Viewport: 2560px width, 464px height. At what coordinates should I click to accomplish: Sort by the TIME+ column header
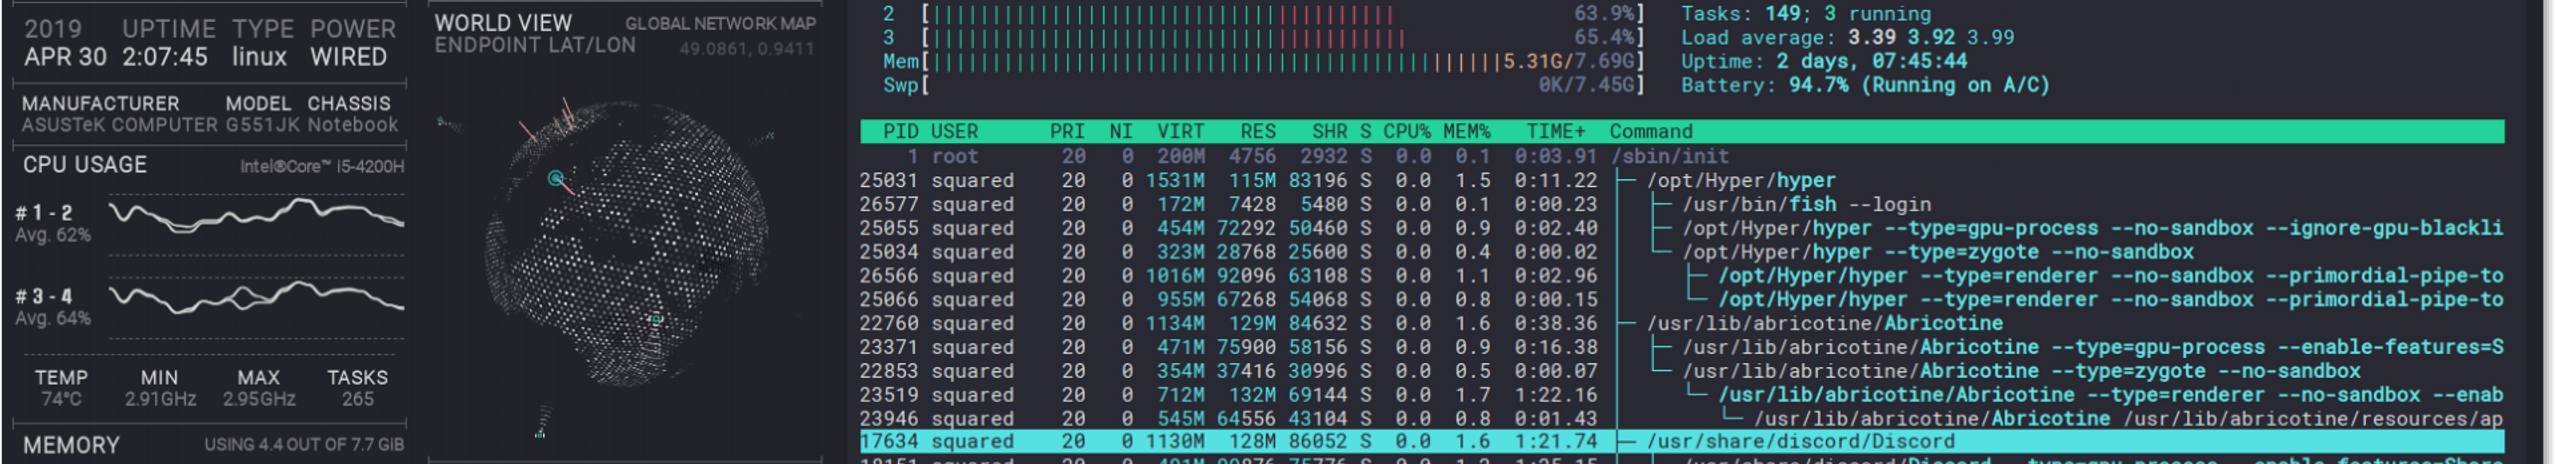coord(1555,131)
